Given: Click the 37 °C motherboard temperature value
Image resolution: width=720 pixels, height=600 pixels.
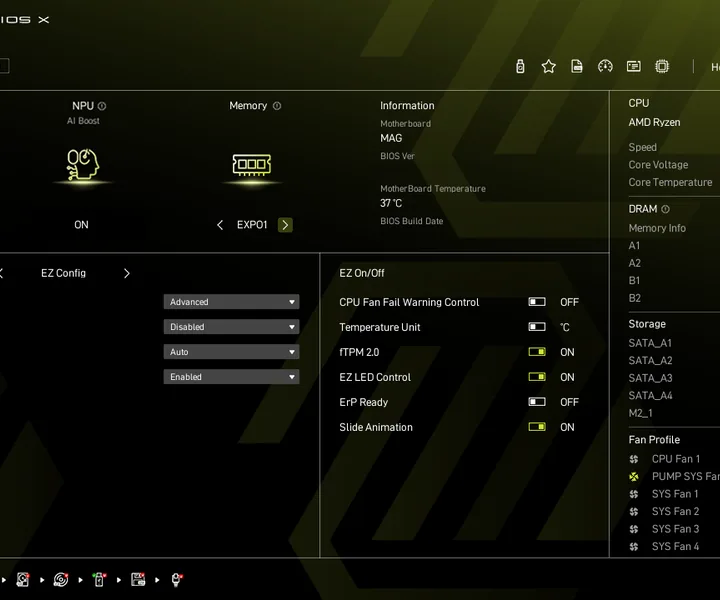Looking at the screenshot, I should pyautogui.click(x=391, y=203).
